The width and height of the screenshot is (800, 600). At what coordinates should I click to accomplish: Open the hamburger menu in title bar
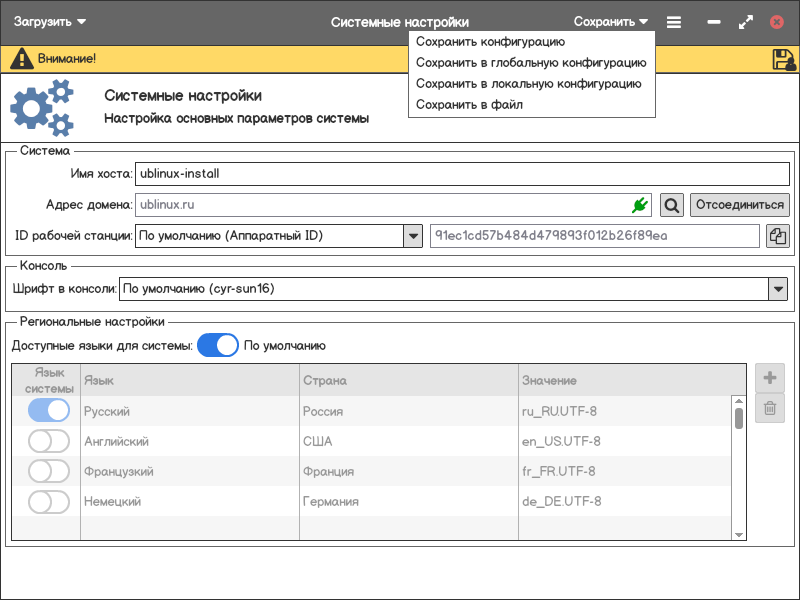(x=674, y=22)
